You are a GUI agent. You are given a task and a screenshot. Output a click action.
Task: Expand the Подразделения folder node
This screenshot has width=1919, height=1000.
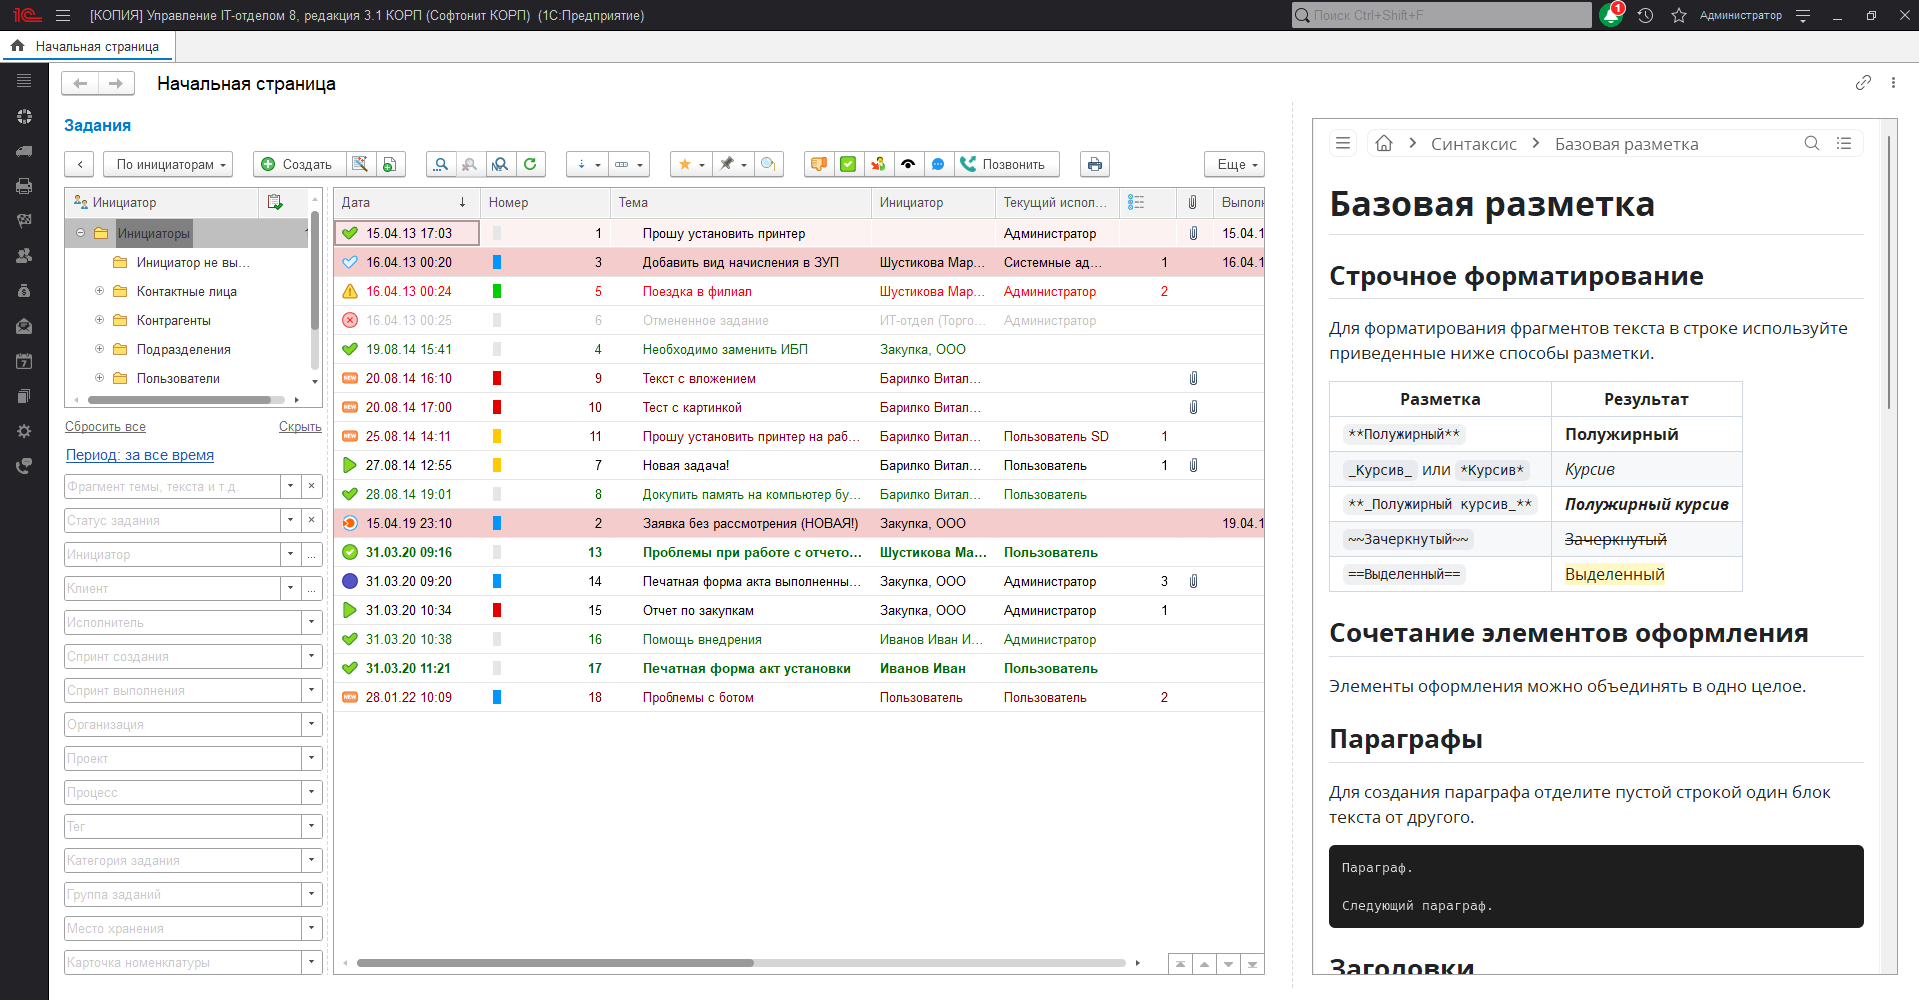(99, 349)
